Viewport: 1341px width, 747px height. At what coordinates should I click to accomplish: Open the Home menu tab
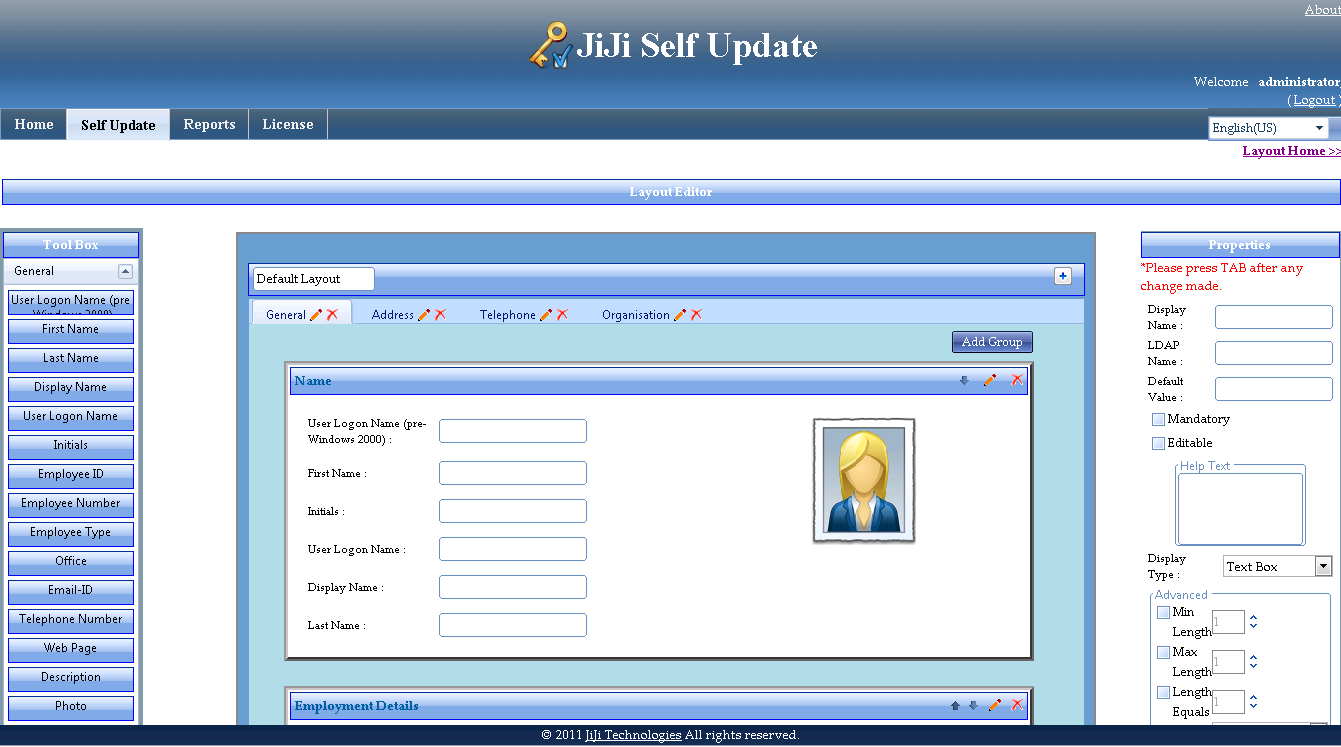point(34,124)
